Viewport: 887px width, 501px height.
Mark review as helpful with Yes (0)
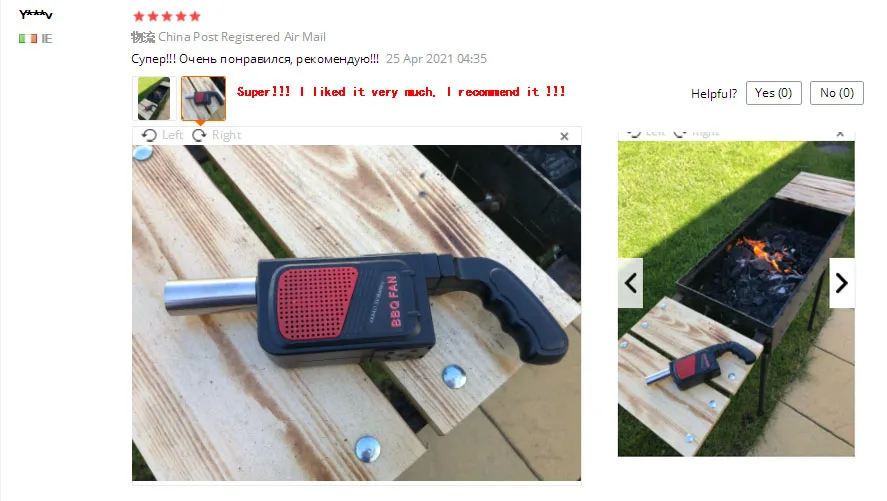(x=773, y=93)
